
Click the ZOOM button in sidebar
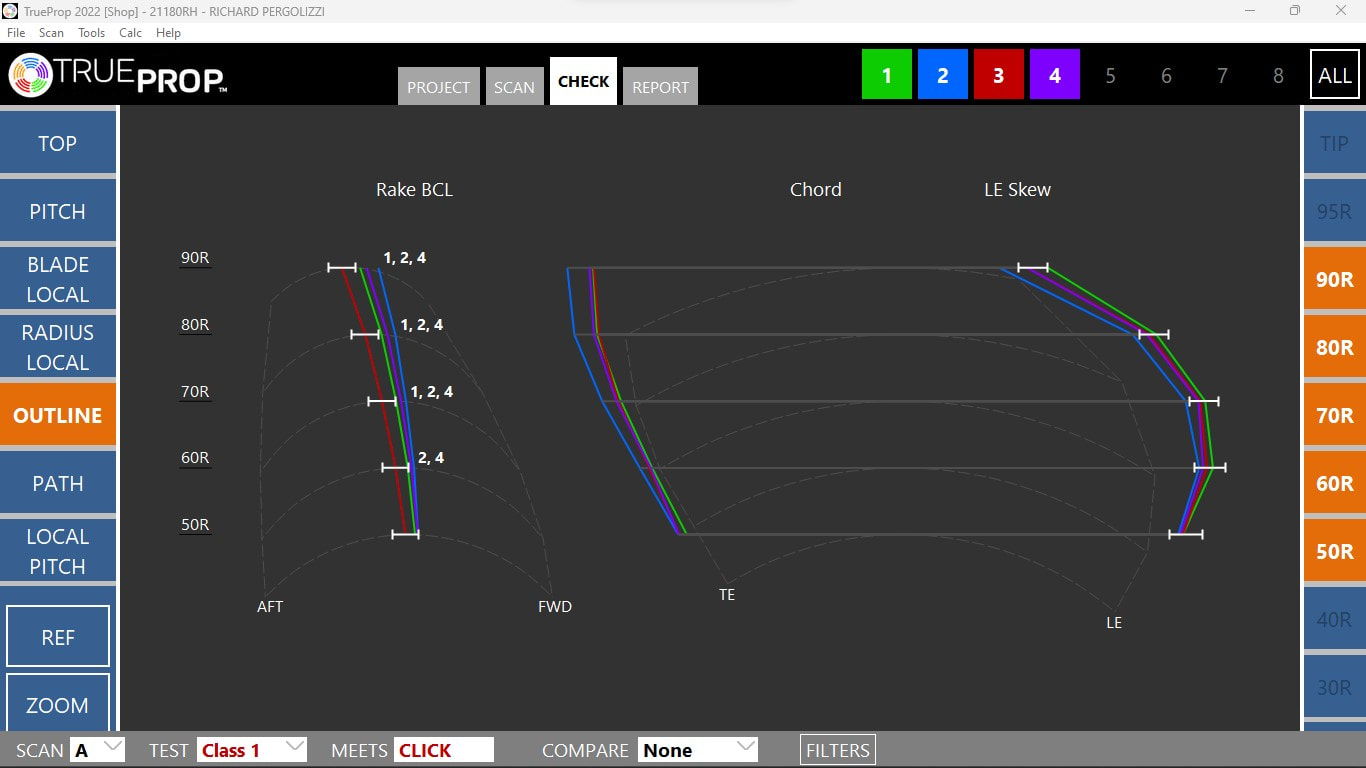(x=58, y=704)
